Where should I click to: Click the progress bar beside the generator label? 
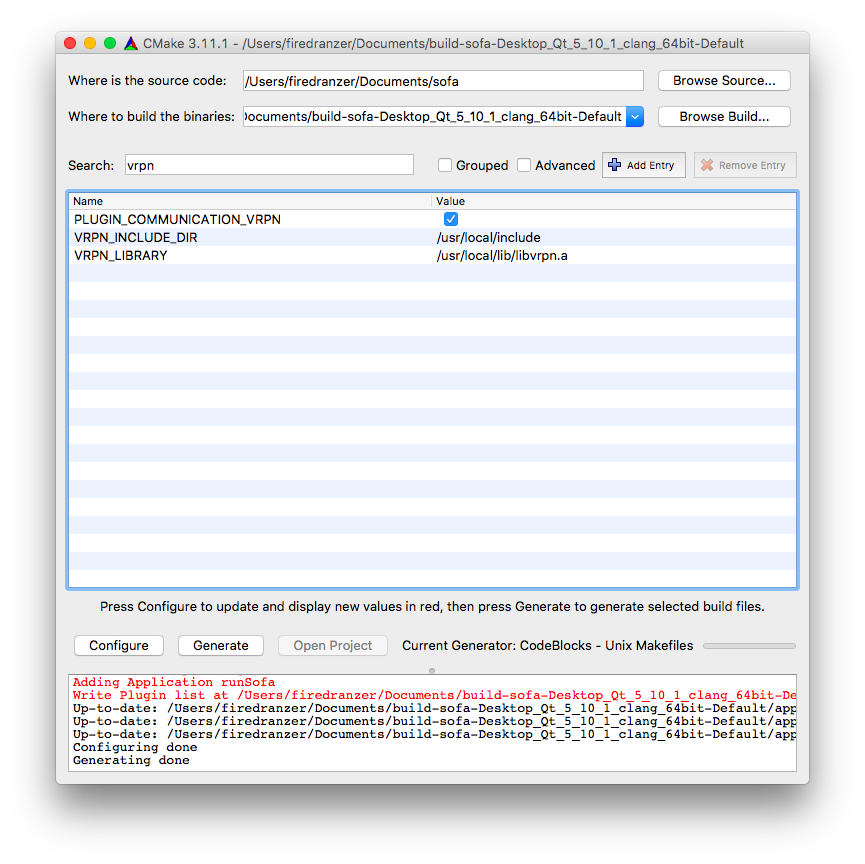(749, 646)
